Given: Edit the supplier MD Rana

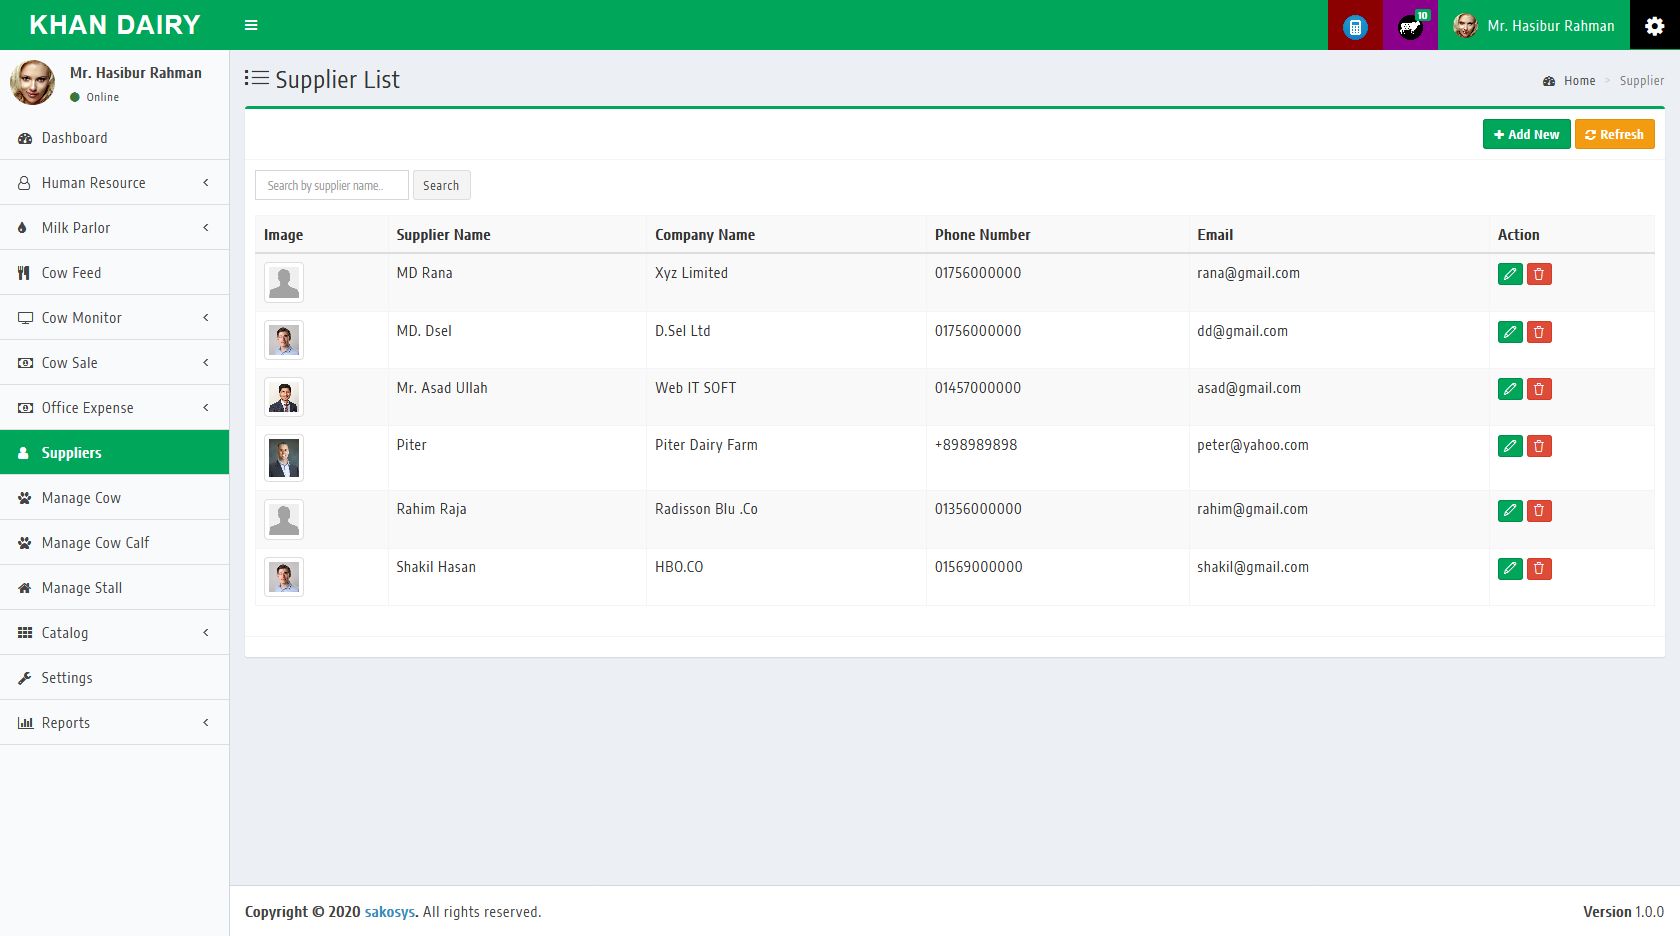Looking at the screenshot, I should pyautogui.click(x=1510, y=274).
